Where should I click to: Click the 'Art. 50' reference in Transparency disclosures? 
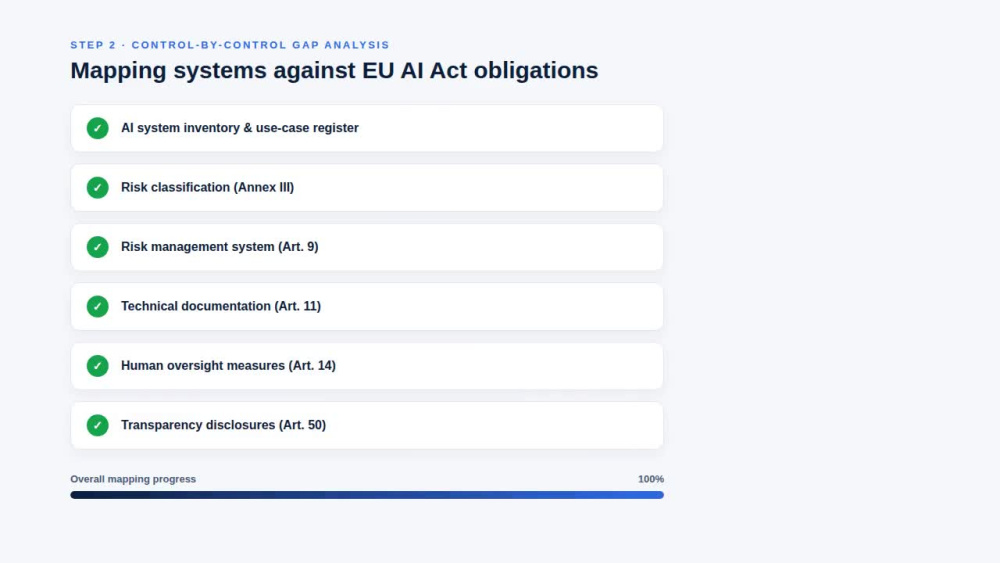pyautogui.click(x=304, y=425)
